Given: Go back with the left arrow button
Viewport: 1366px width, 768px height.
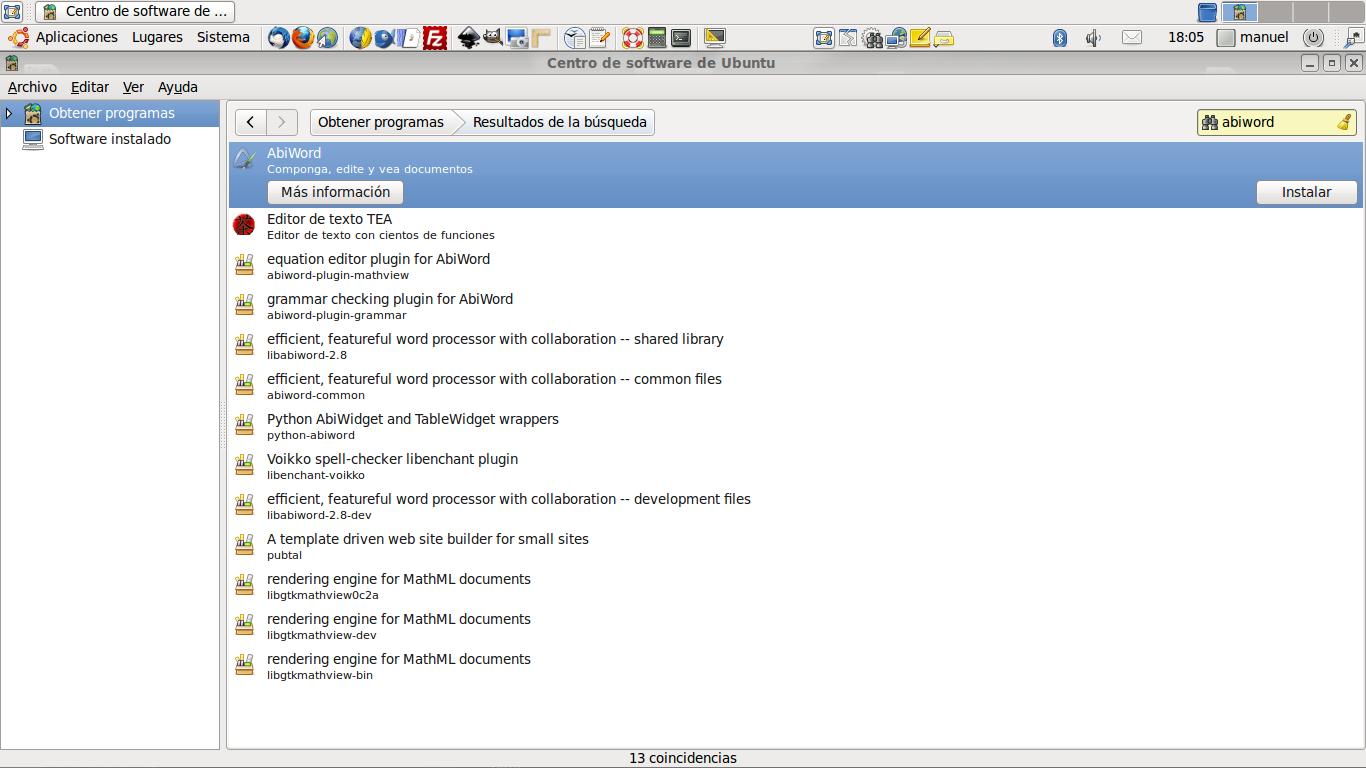Looking at the screenshot, I should coord(250,122).
